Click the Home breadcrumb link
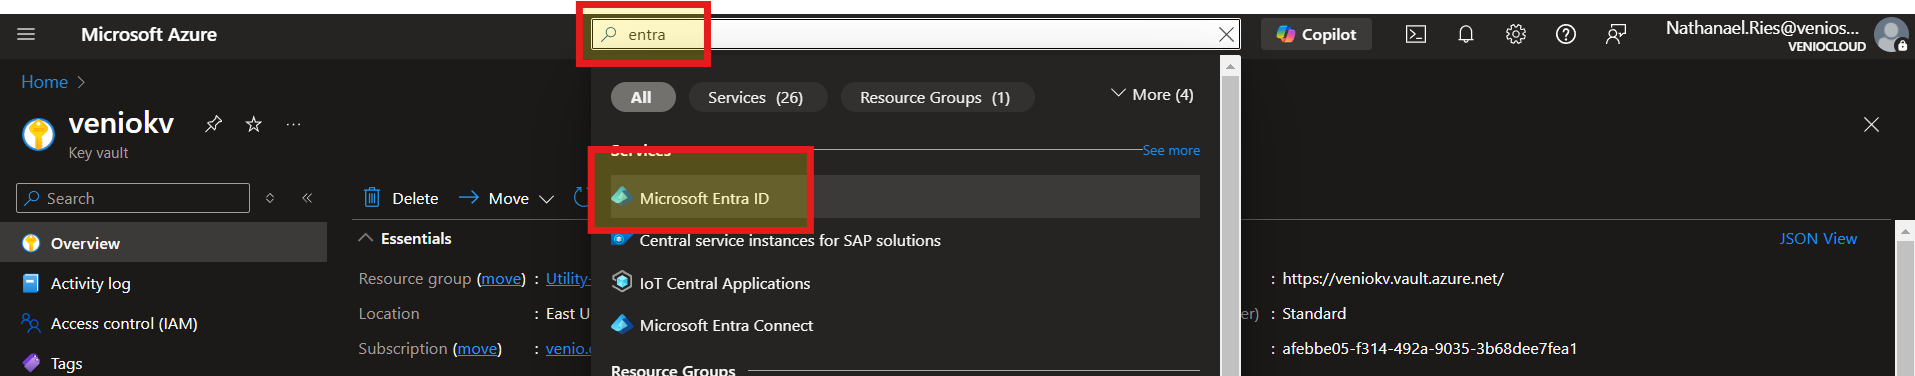Viewport: 1915px width, 376px height. [45, 82]
